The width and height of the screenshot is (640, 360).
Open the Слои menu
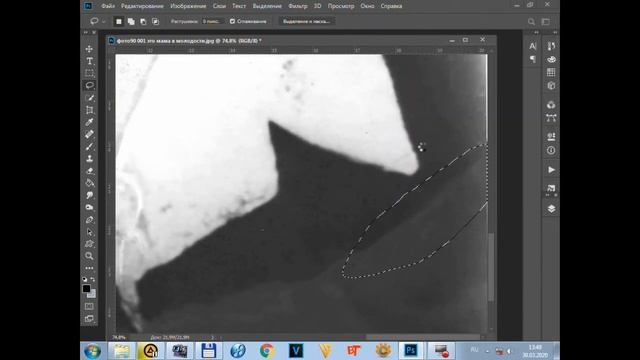[x=219, y=6]
